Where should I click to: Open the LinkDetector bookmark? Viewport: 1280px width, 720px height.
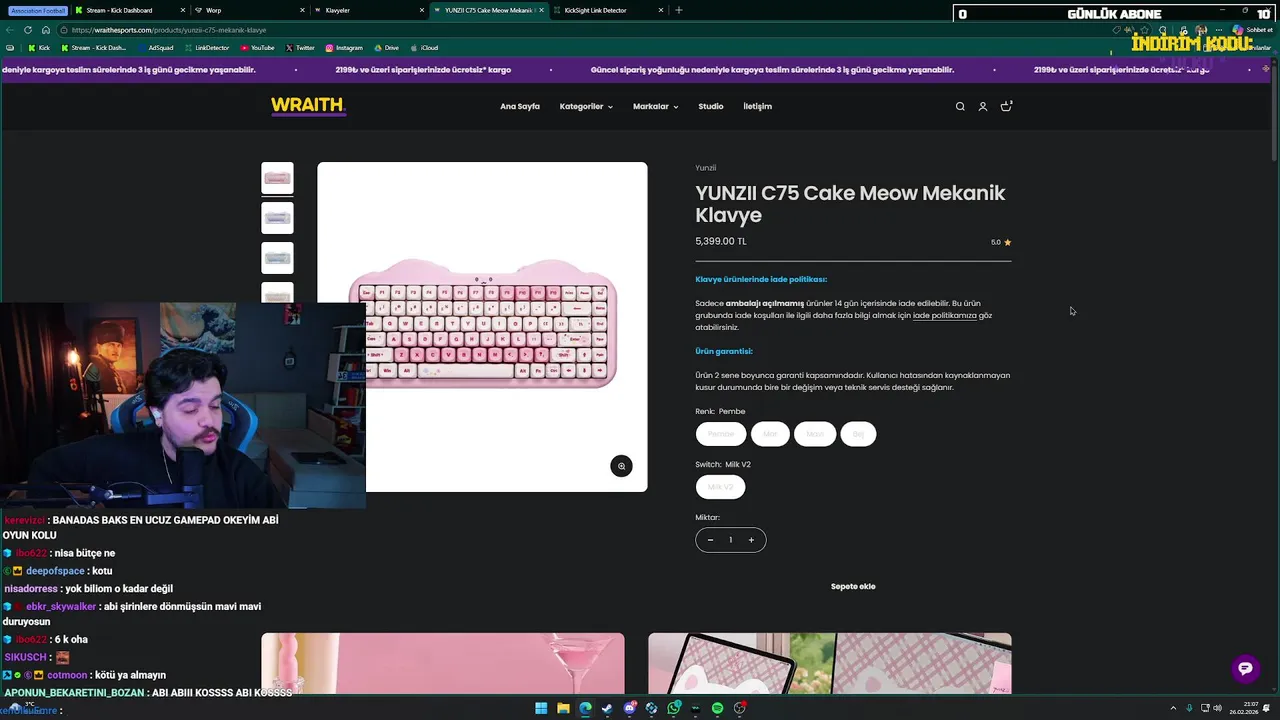pos(207,48)
